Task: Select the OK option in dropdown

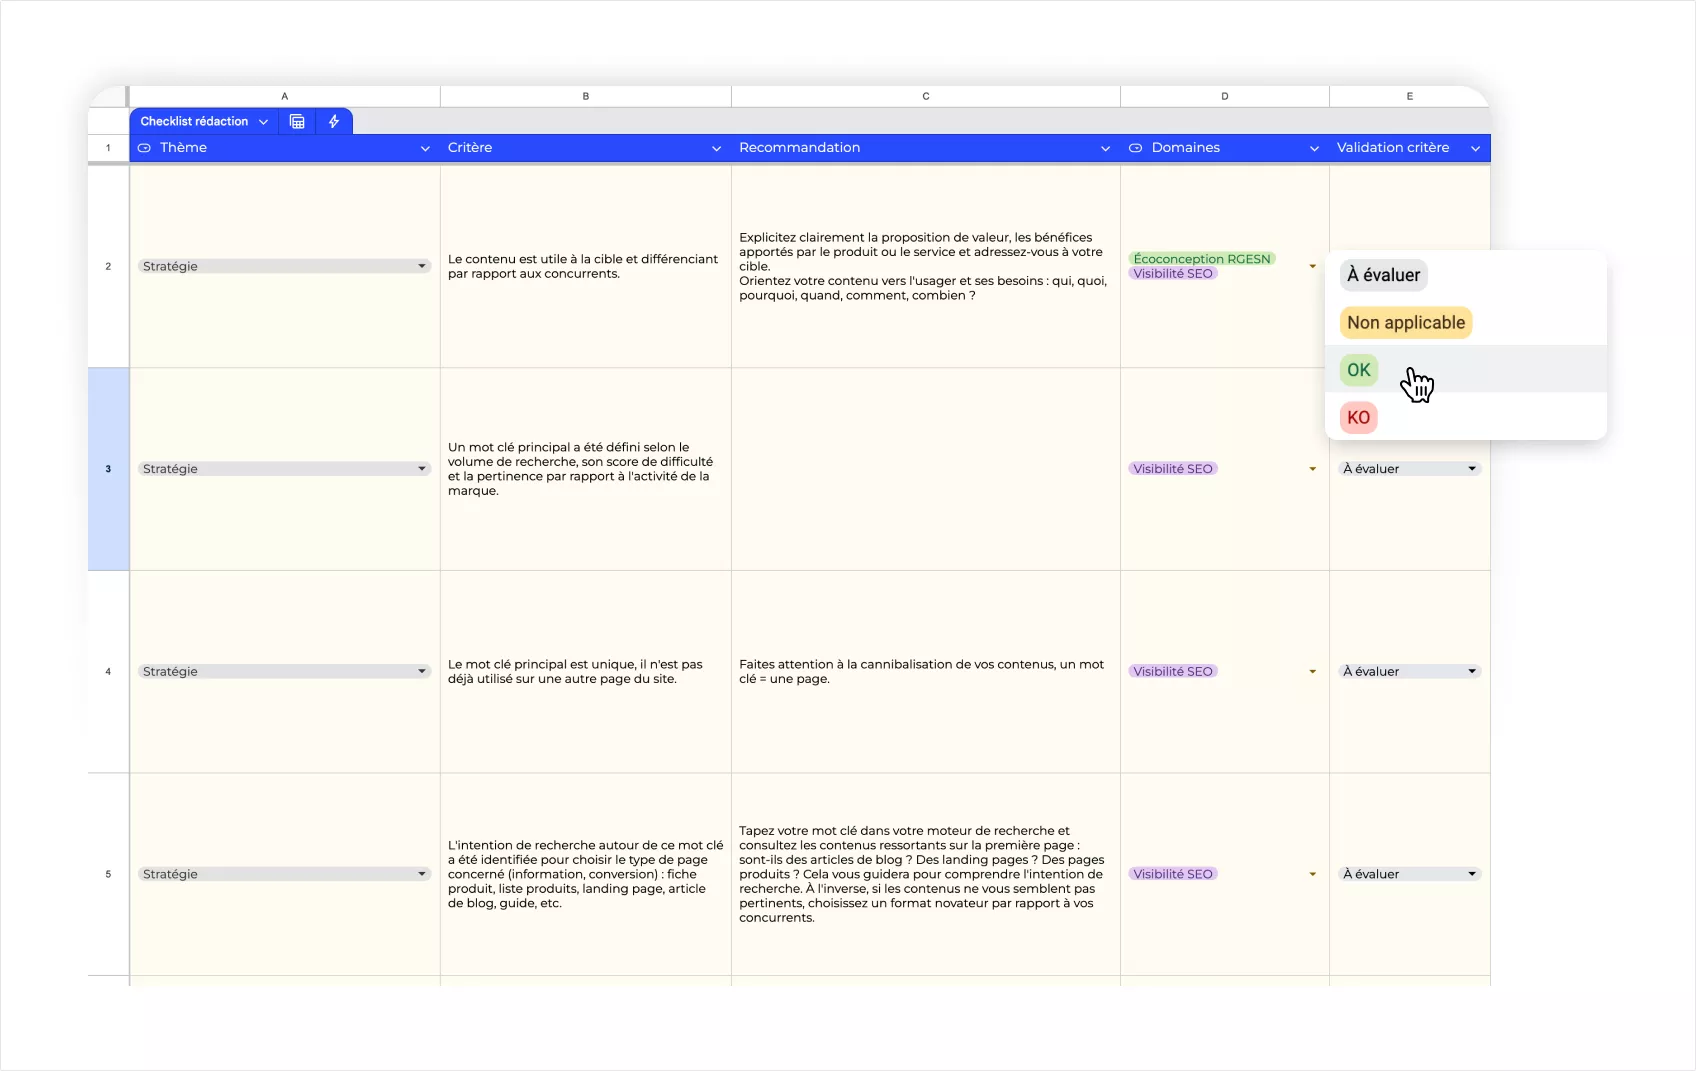Action: click(1358, 370)
